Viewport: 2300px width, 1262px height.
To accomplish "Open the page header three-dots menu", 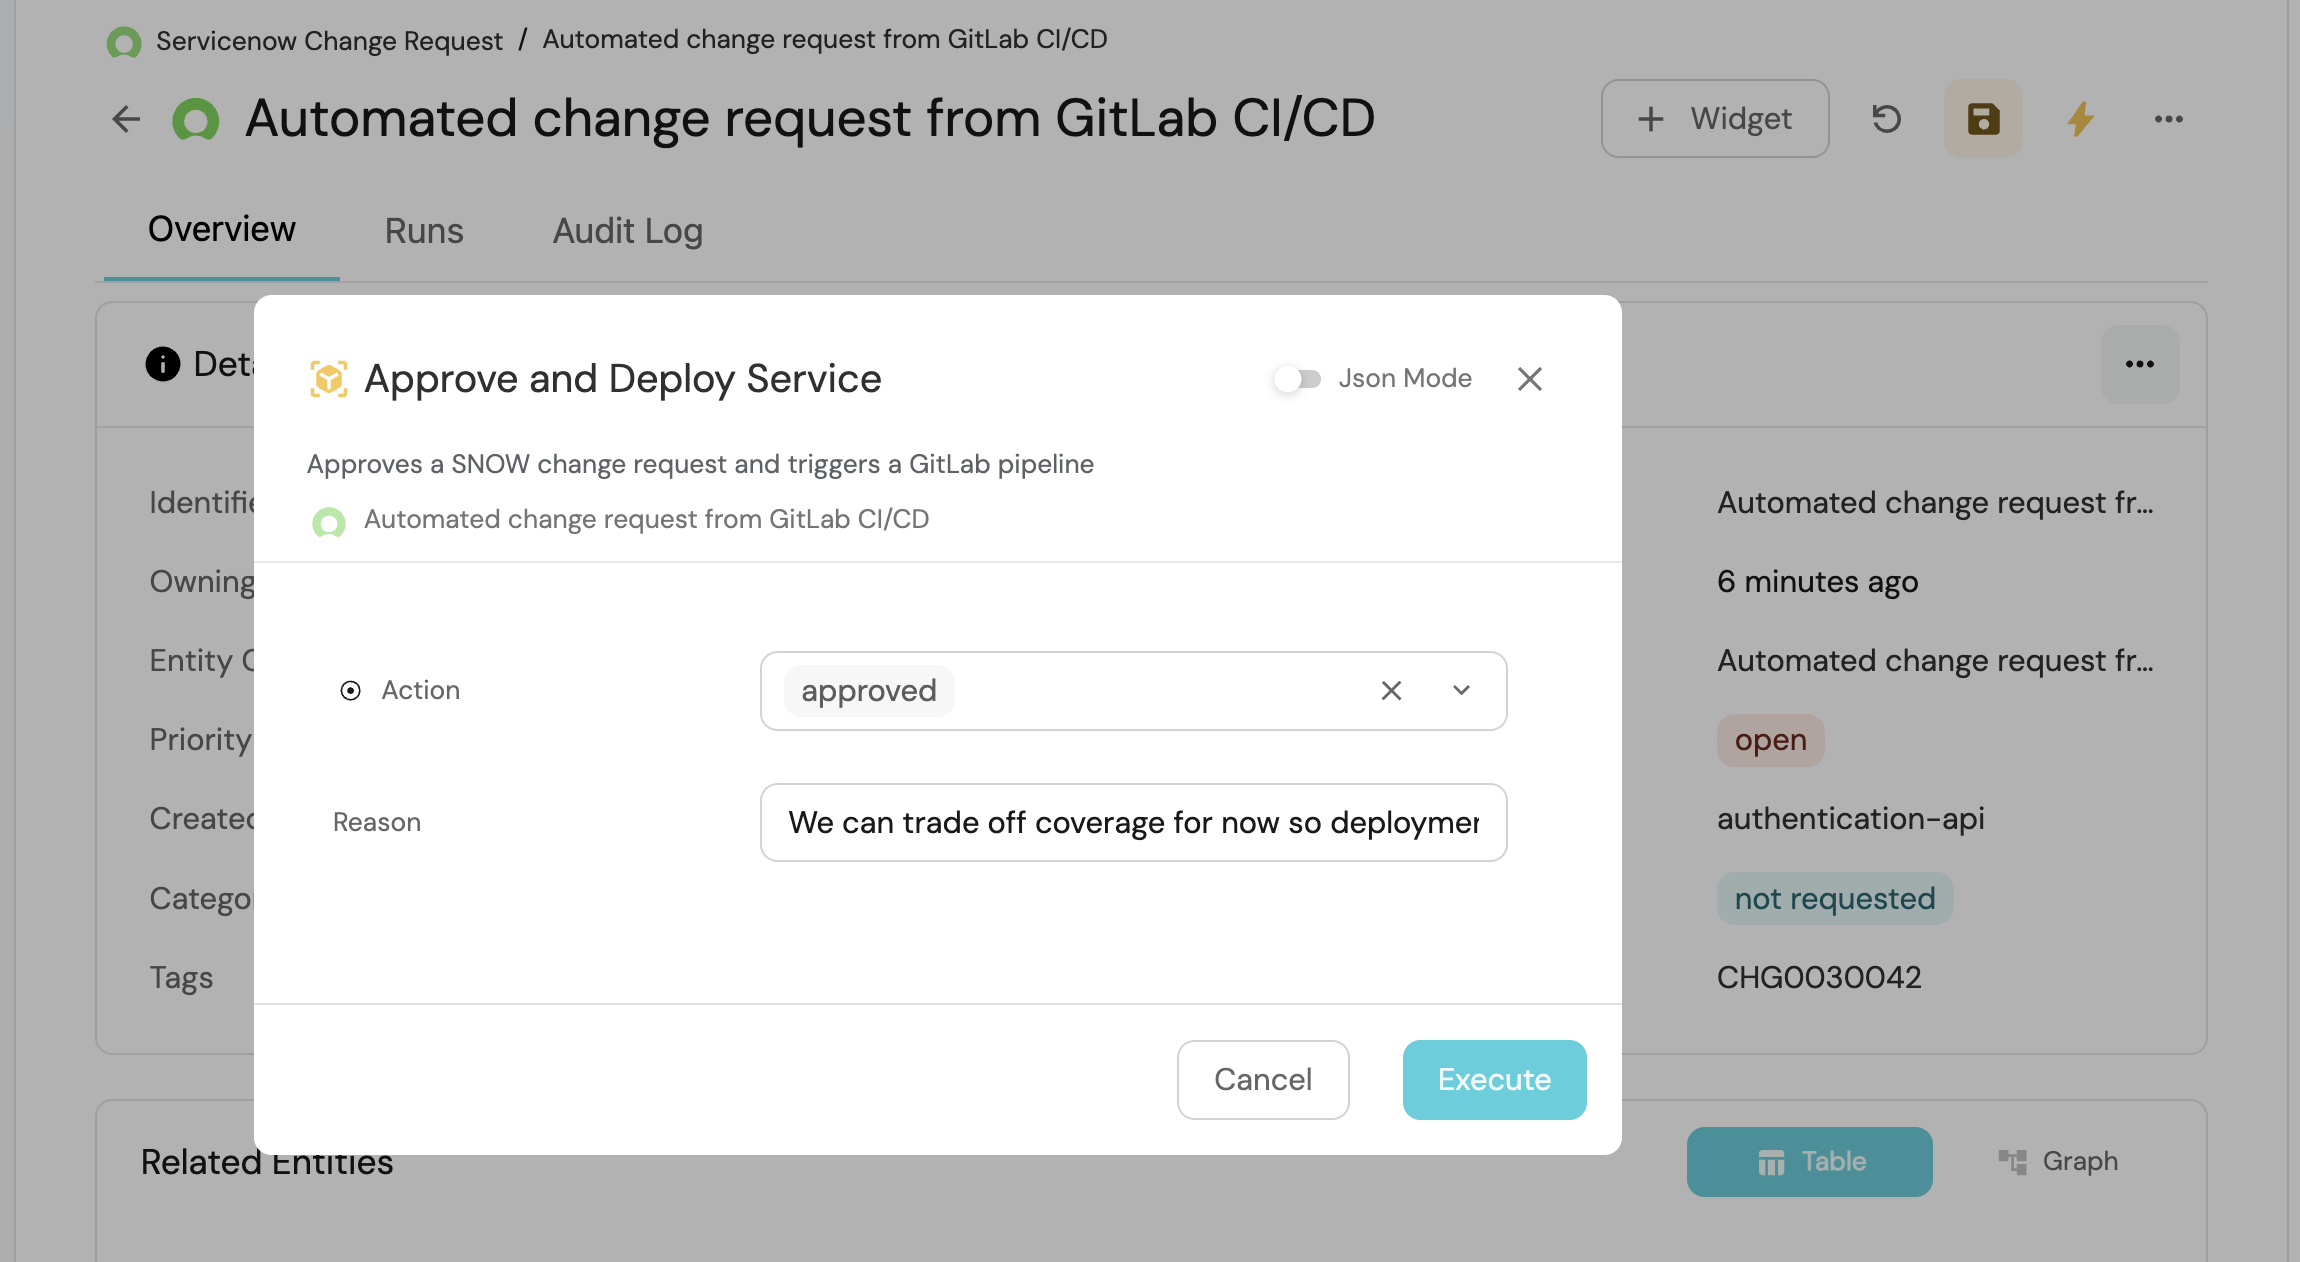I will coord(2168,119).
